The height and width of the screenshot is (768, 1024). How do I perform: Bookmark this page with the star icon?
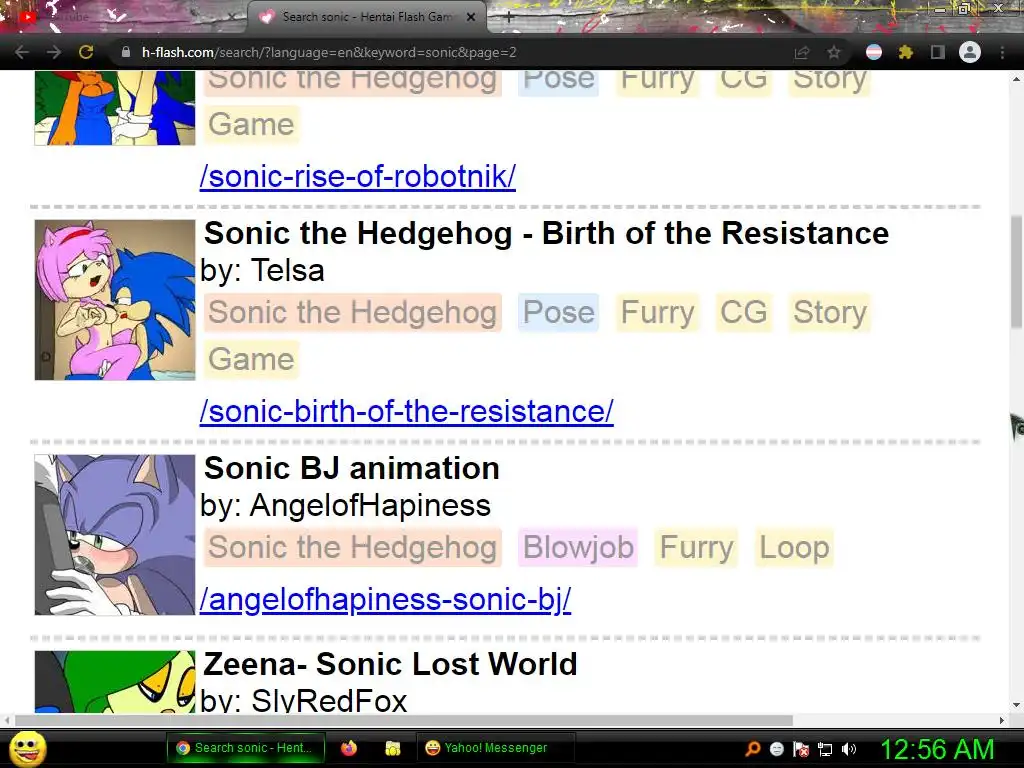[833, 52]
